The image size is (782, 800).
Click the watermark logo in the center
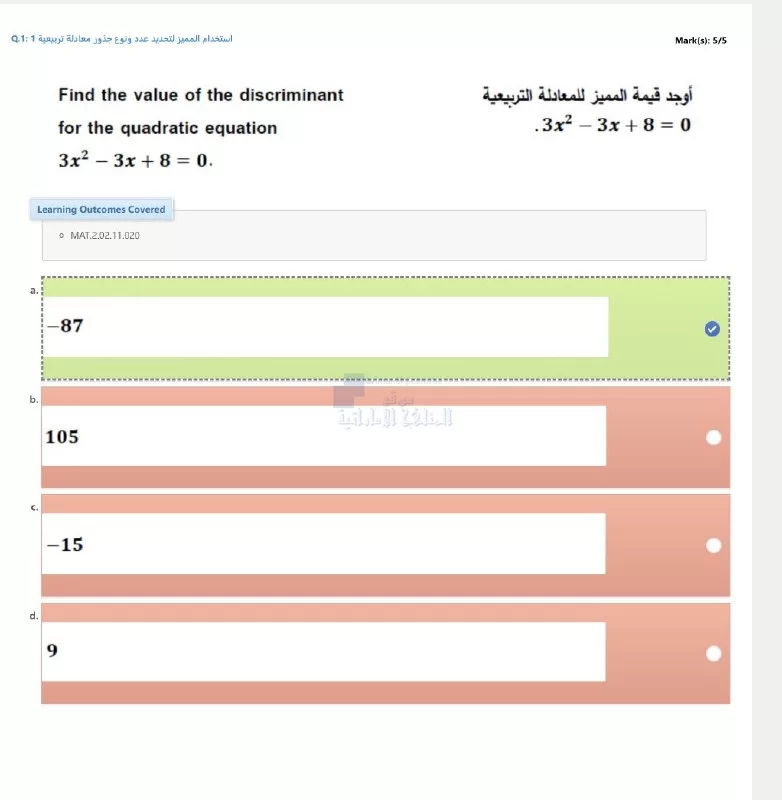click(395, 403)
